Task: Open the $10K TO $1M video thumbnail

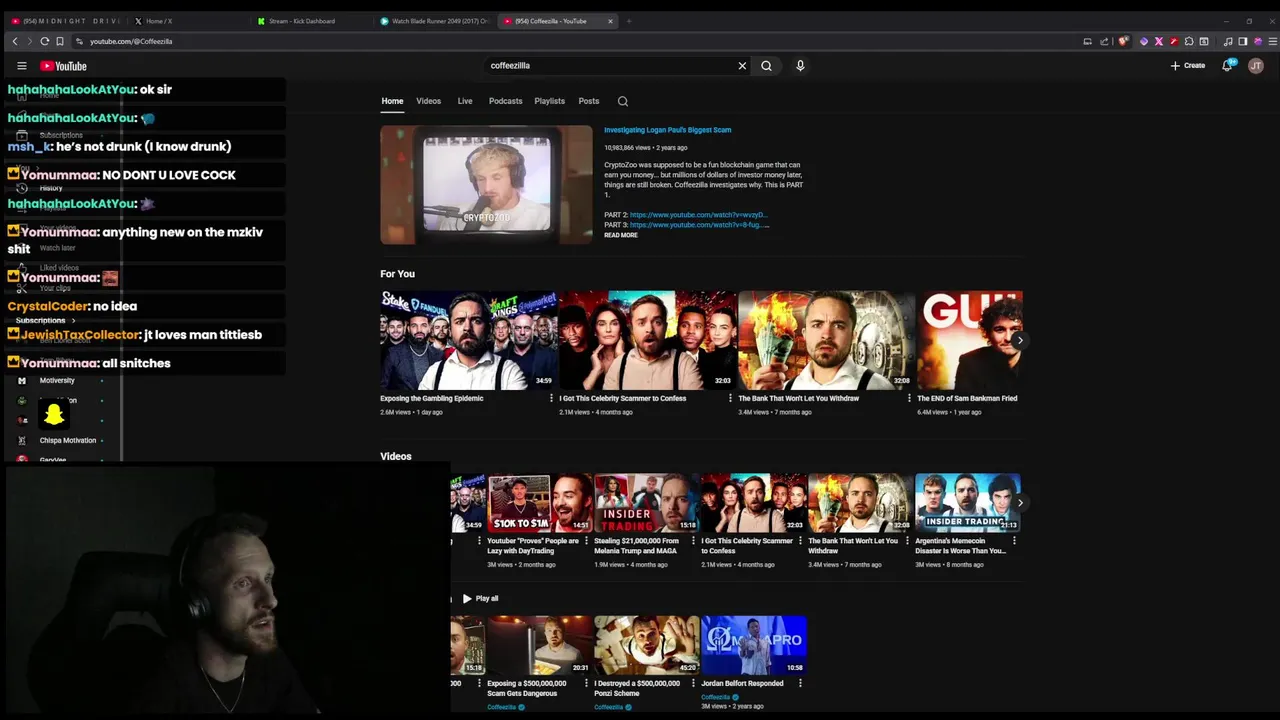Action: click(540, 503)
